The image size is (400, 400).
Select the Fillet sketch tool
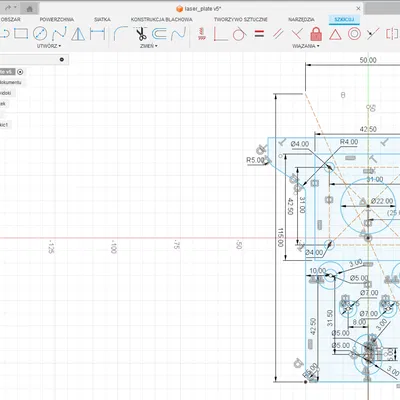(x=120, y=33)
